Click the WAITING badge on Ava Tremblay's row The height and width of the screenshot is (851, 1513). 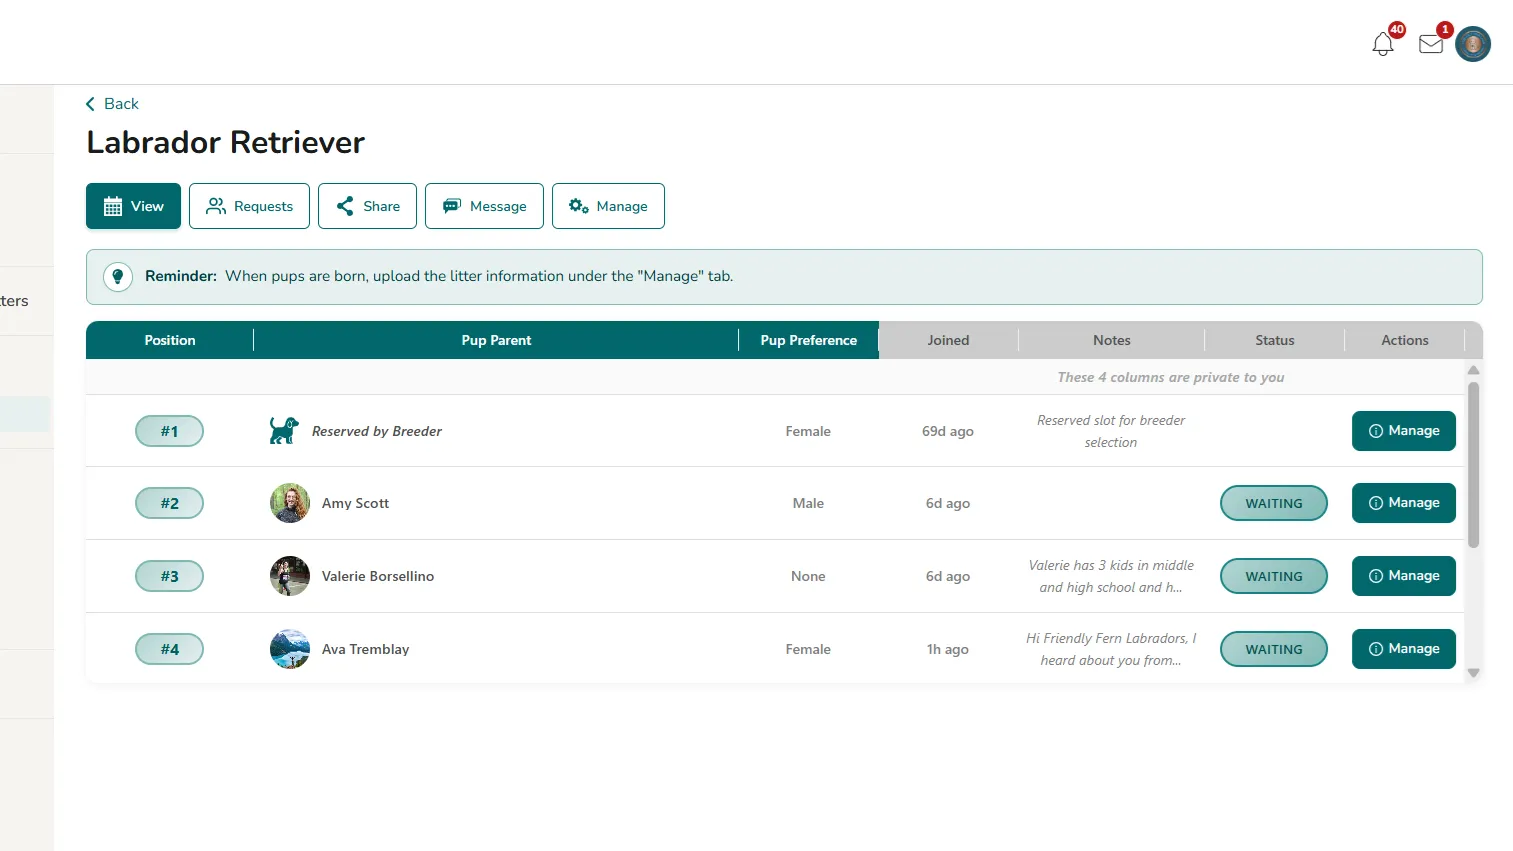click(1273, 649)
